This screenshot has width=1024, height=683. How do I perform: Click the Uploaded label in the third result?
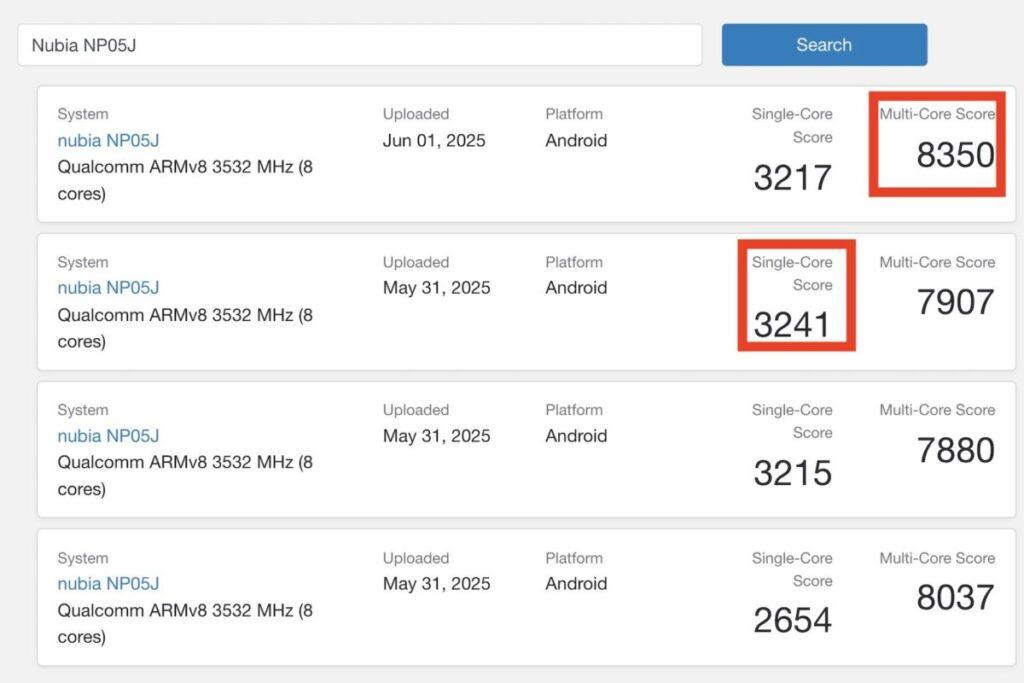(x=415, y=410)
